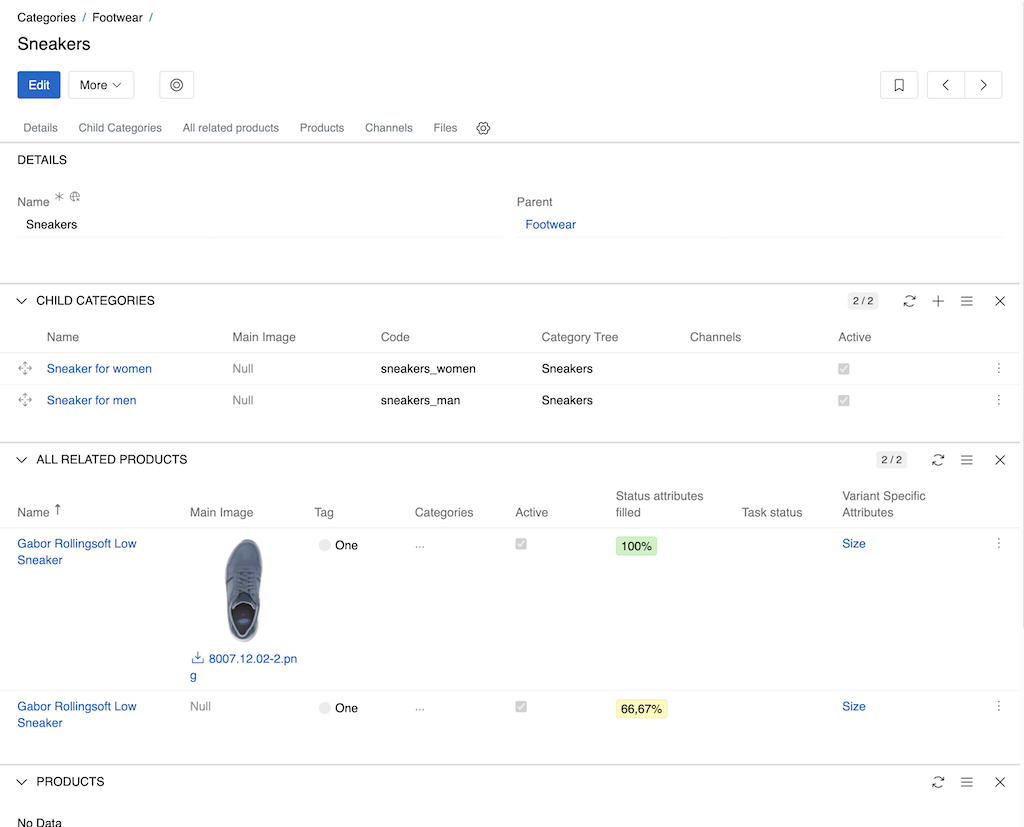
Task: Add a new child category with the plus icon
Action: click(938, 301)
